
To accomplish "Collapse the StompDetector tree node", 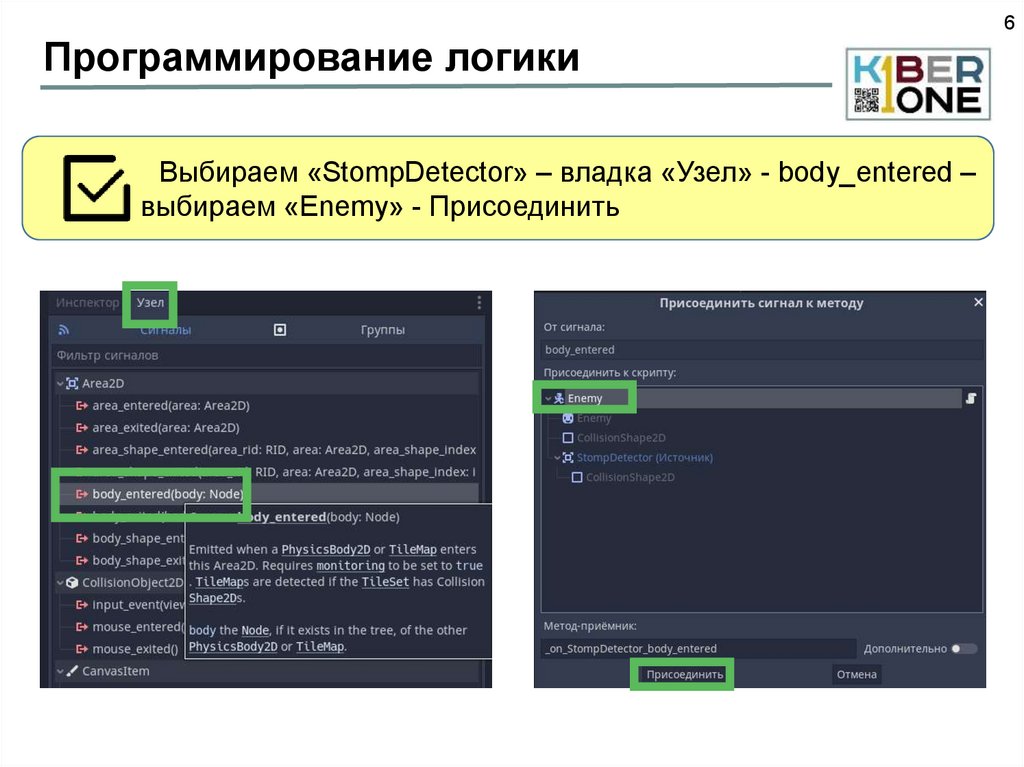I will tap(557, 458).
